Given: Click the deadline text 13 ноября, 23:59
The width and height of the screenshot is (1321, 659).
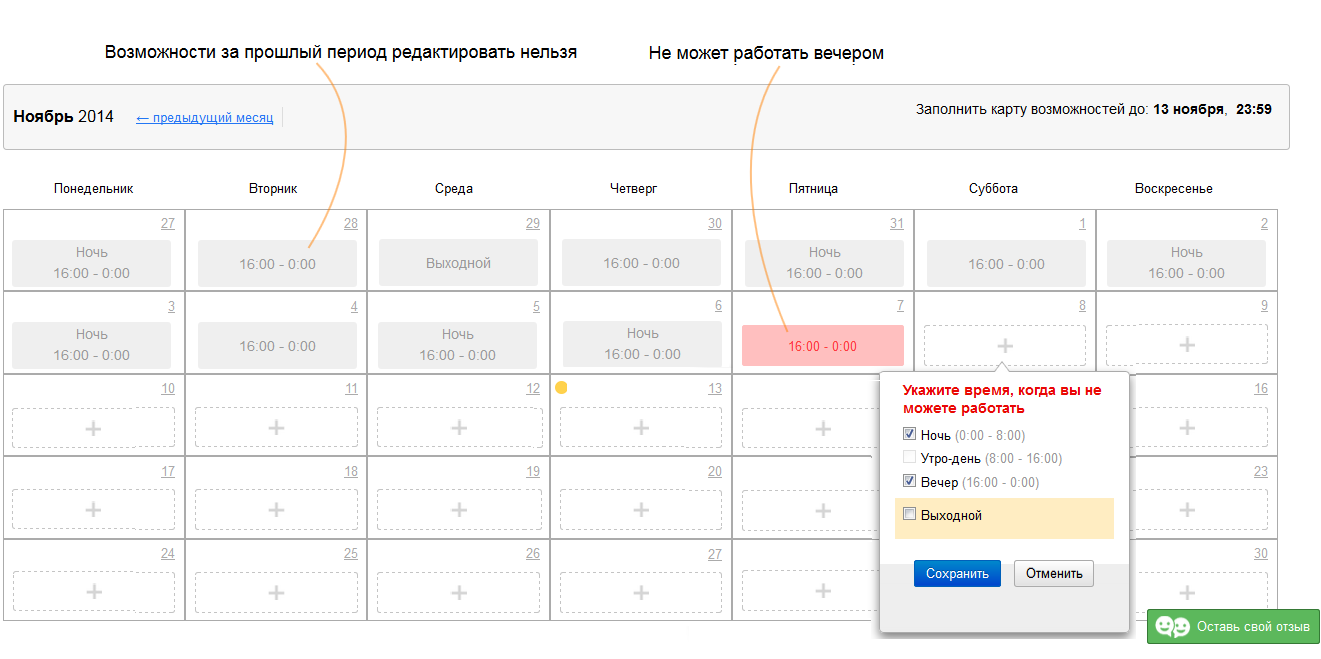Looking at the screenshot, I should [x=1213, y=109].
